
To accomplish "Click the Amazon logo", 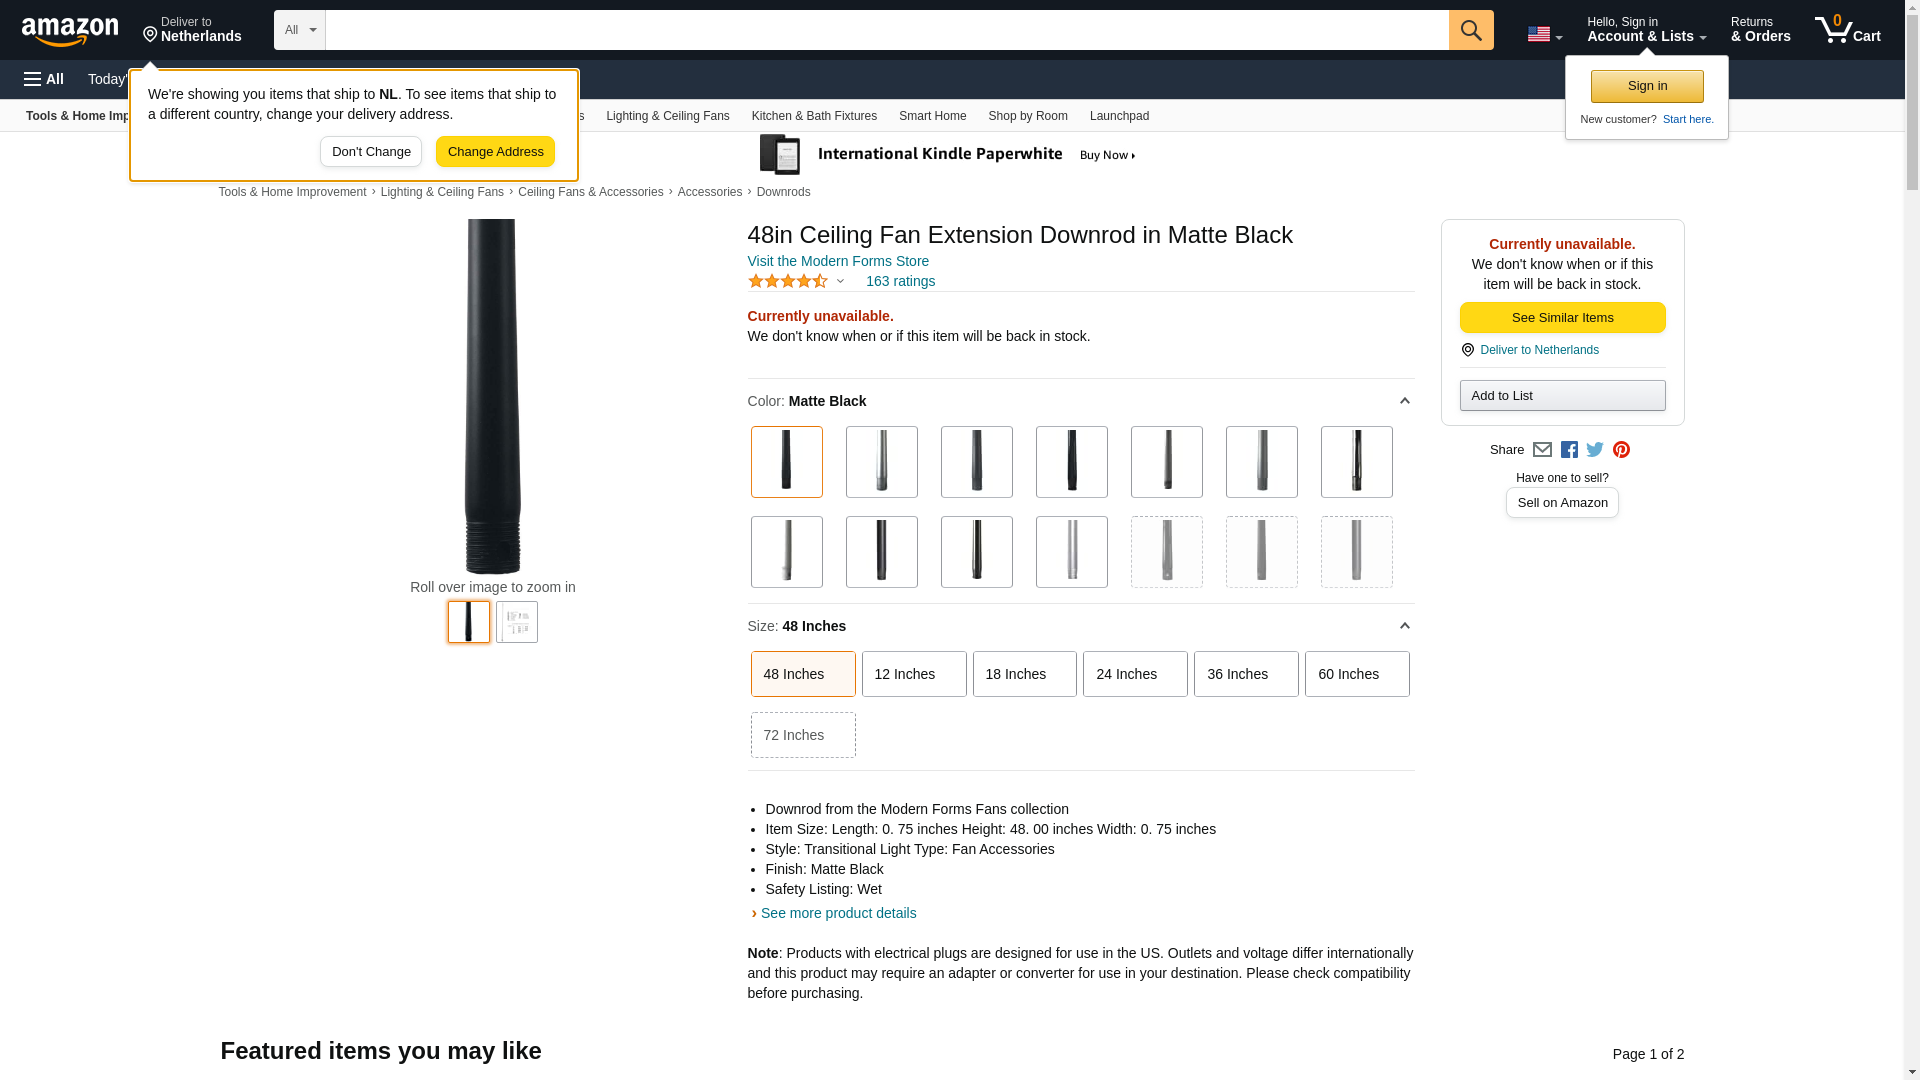I will click(x=70, y=31).
